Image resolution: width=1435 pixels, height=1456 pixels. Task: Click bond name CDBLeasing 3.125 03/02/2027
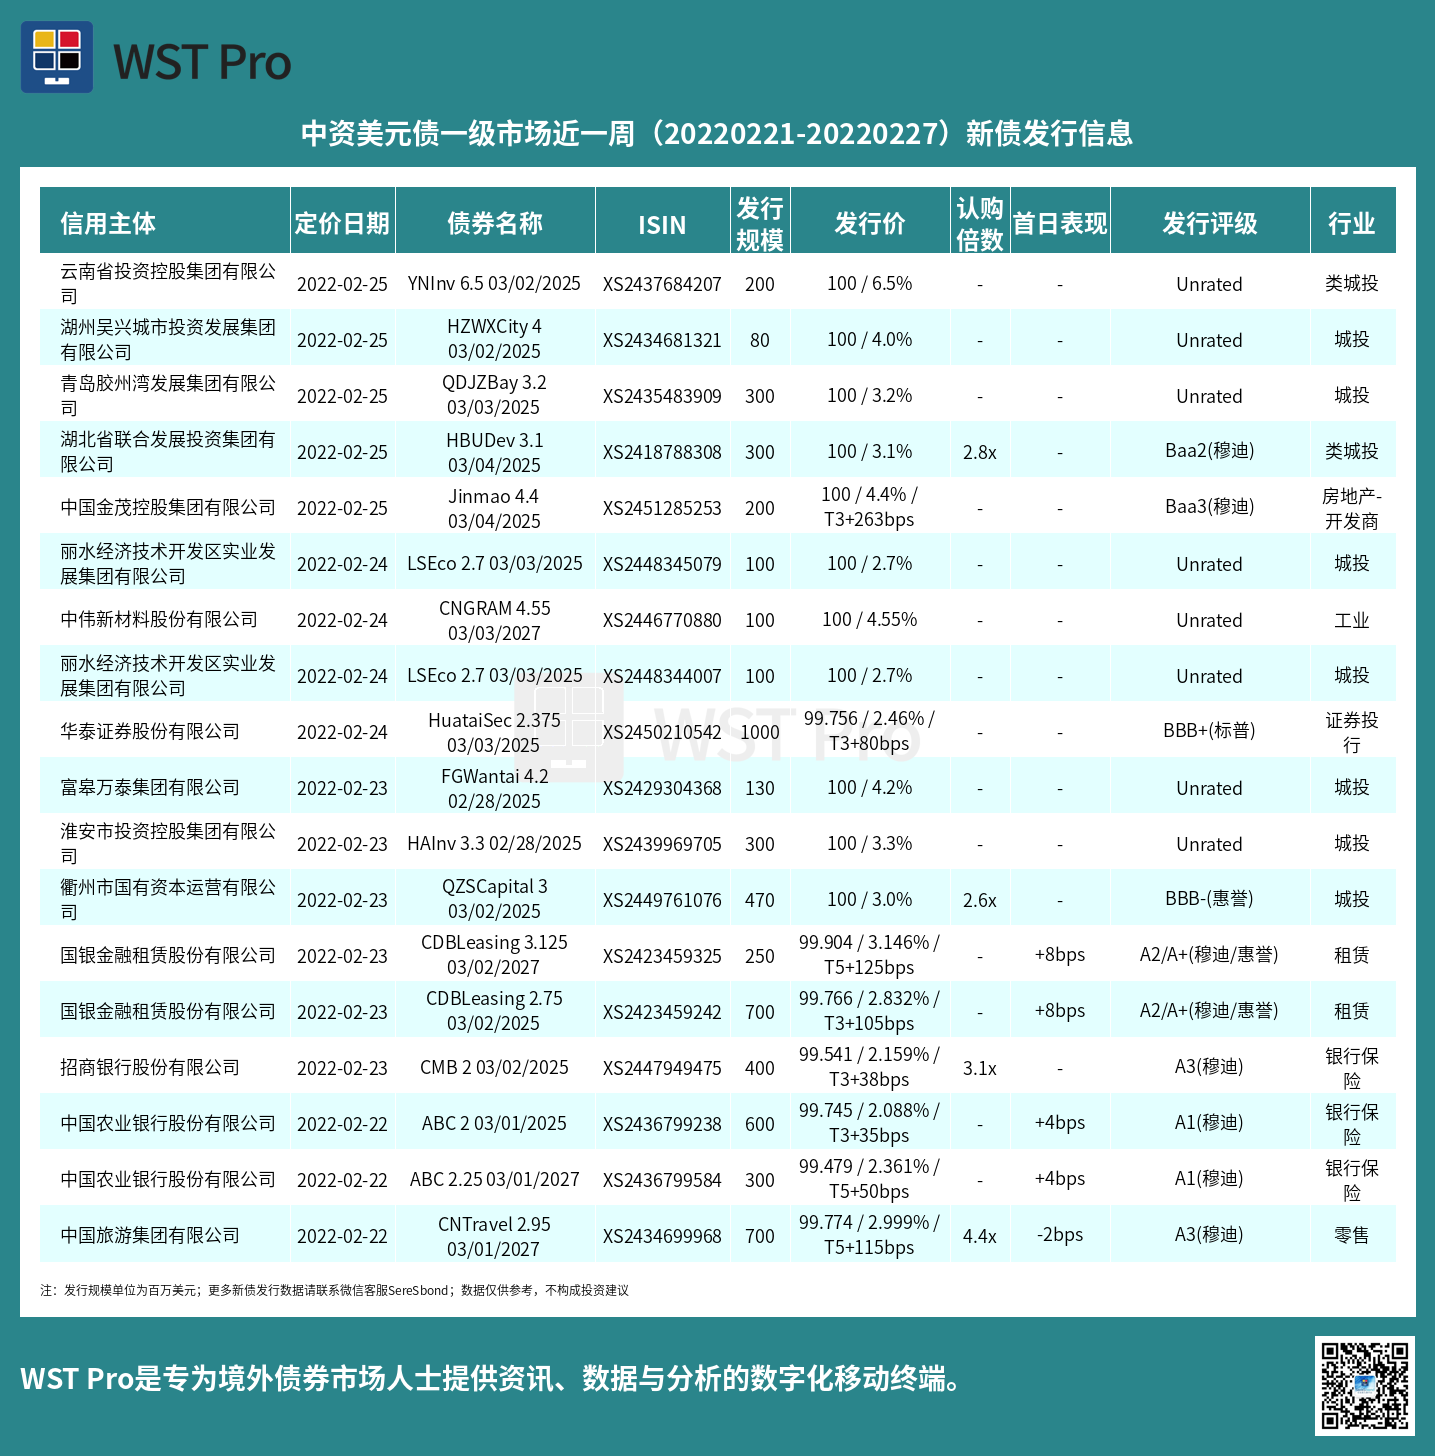[x=494, y=955]
